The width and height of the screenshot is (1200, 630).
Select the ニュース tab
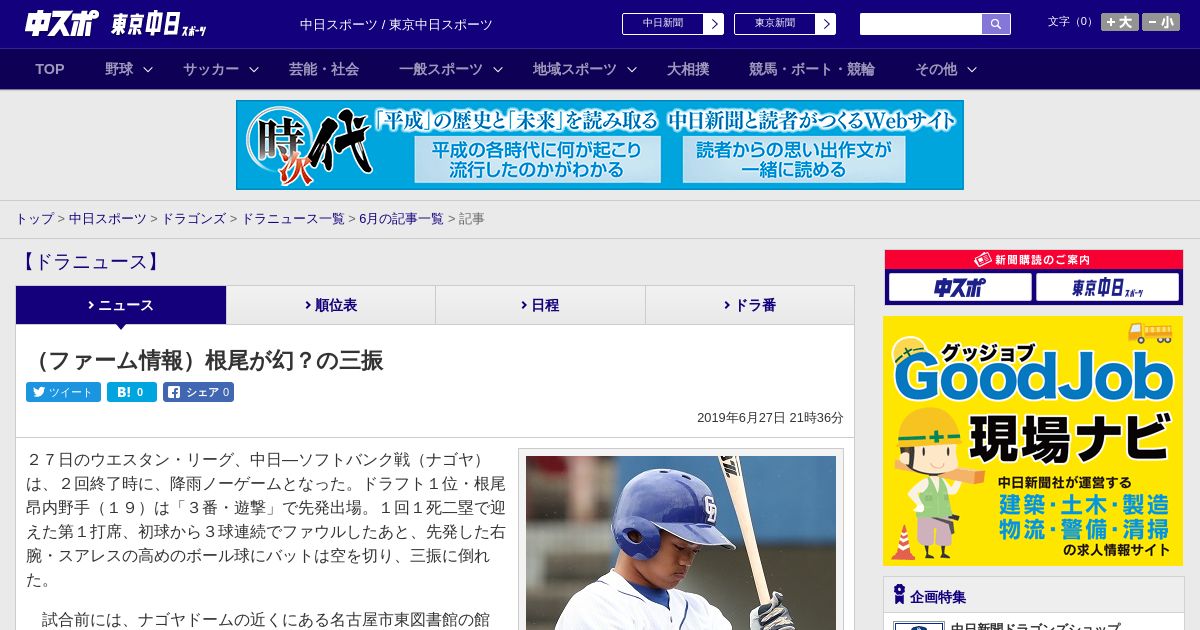click(121, 305)
